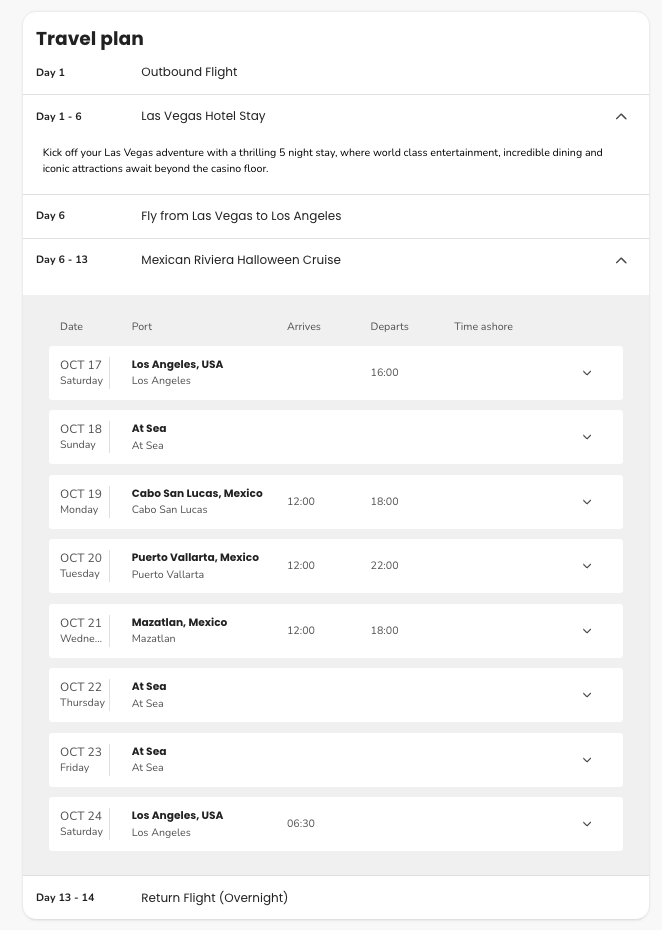Click the Date column header
Screen dimensions: 662x930
[x=71, y=326]
